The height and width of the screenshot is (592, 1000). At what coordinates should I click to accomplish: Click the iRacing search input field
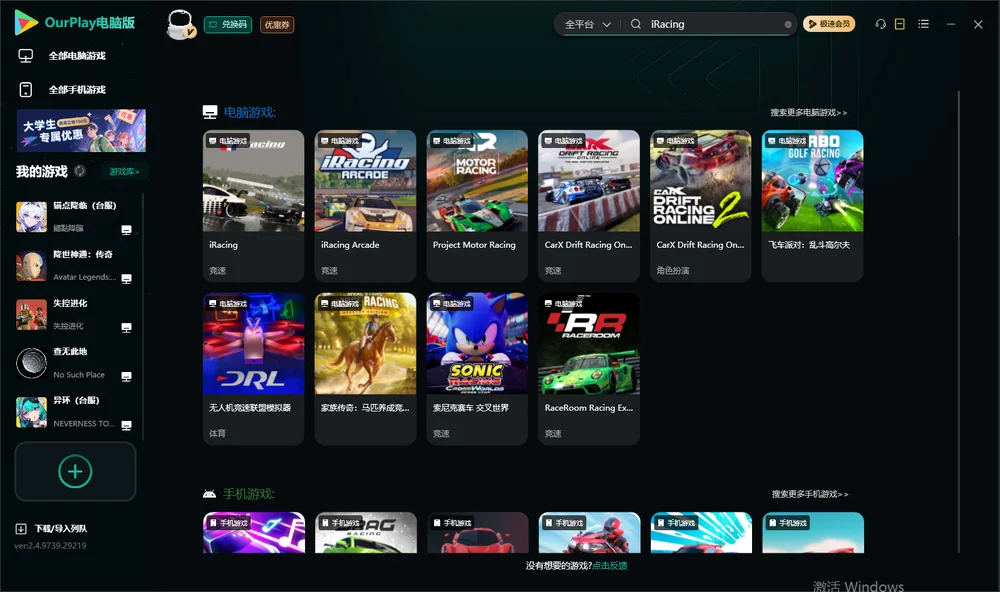click(x=714, y=24)
